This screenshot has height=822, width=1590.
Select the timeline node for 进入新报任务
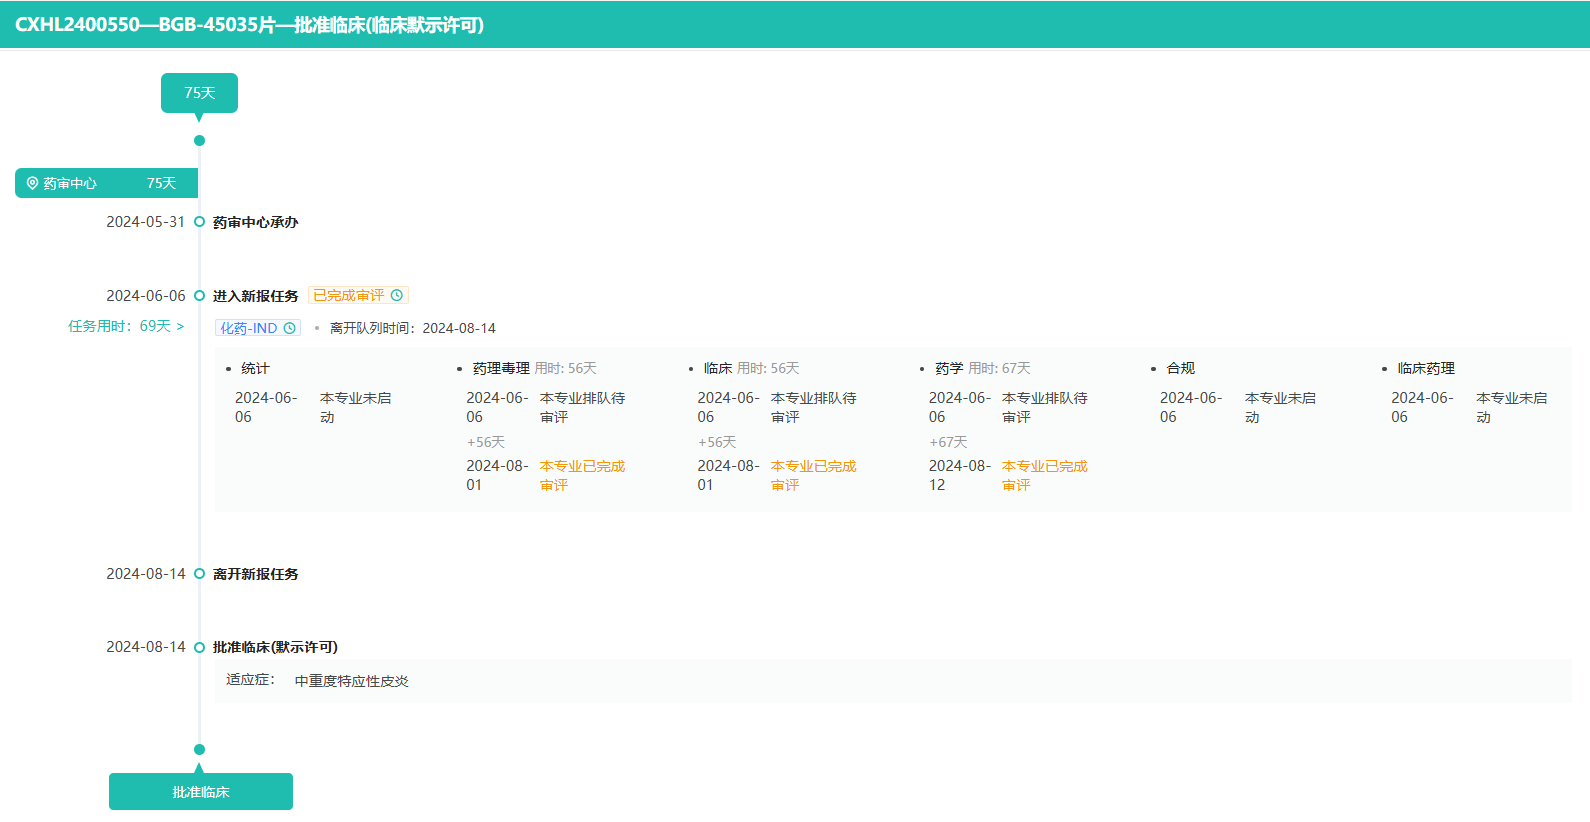[x=199, y=296]
